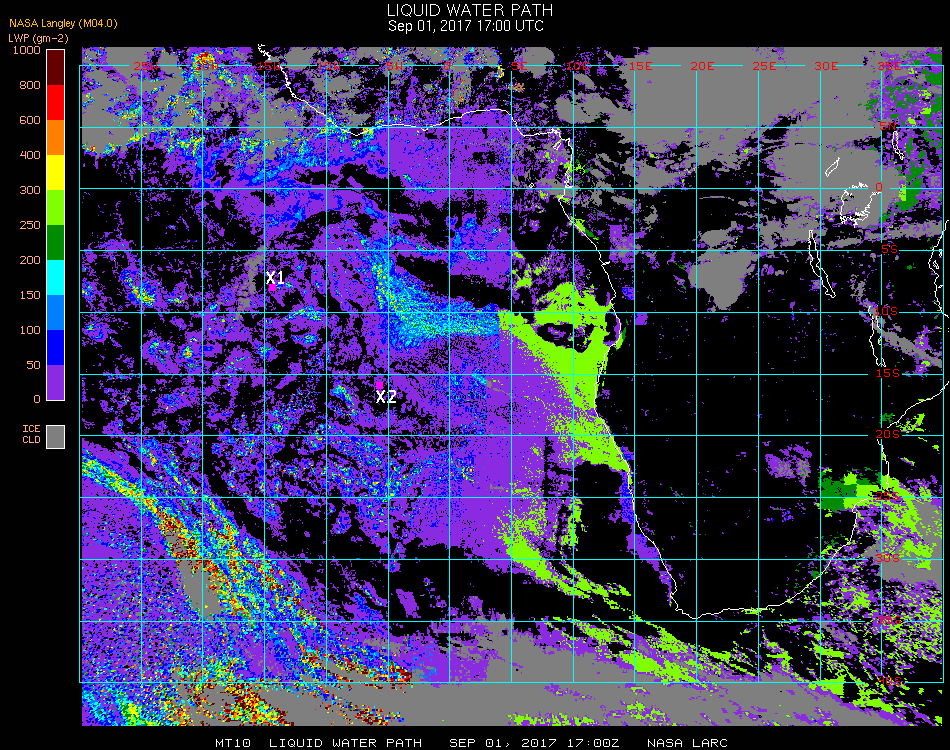Click the '10S' latitude label
Screen dimensions: 950x750
(x=886, y=311)
